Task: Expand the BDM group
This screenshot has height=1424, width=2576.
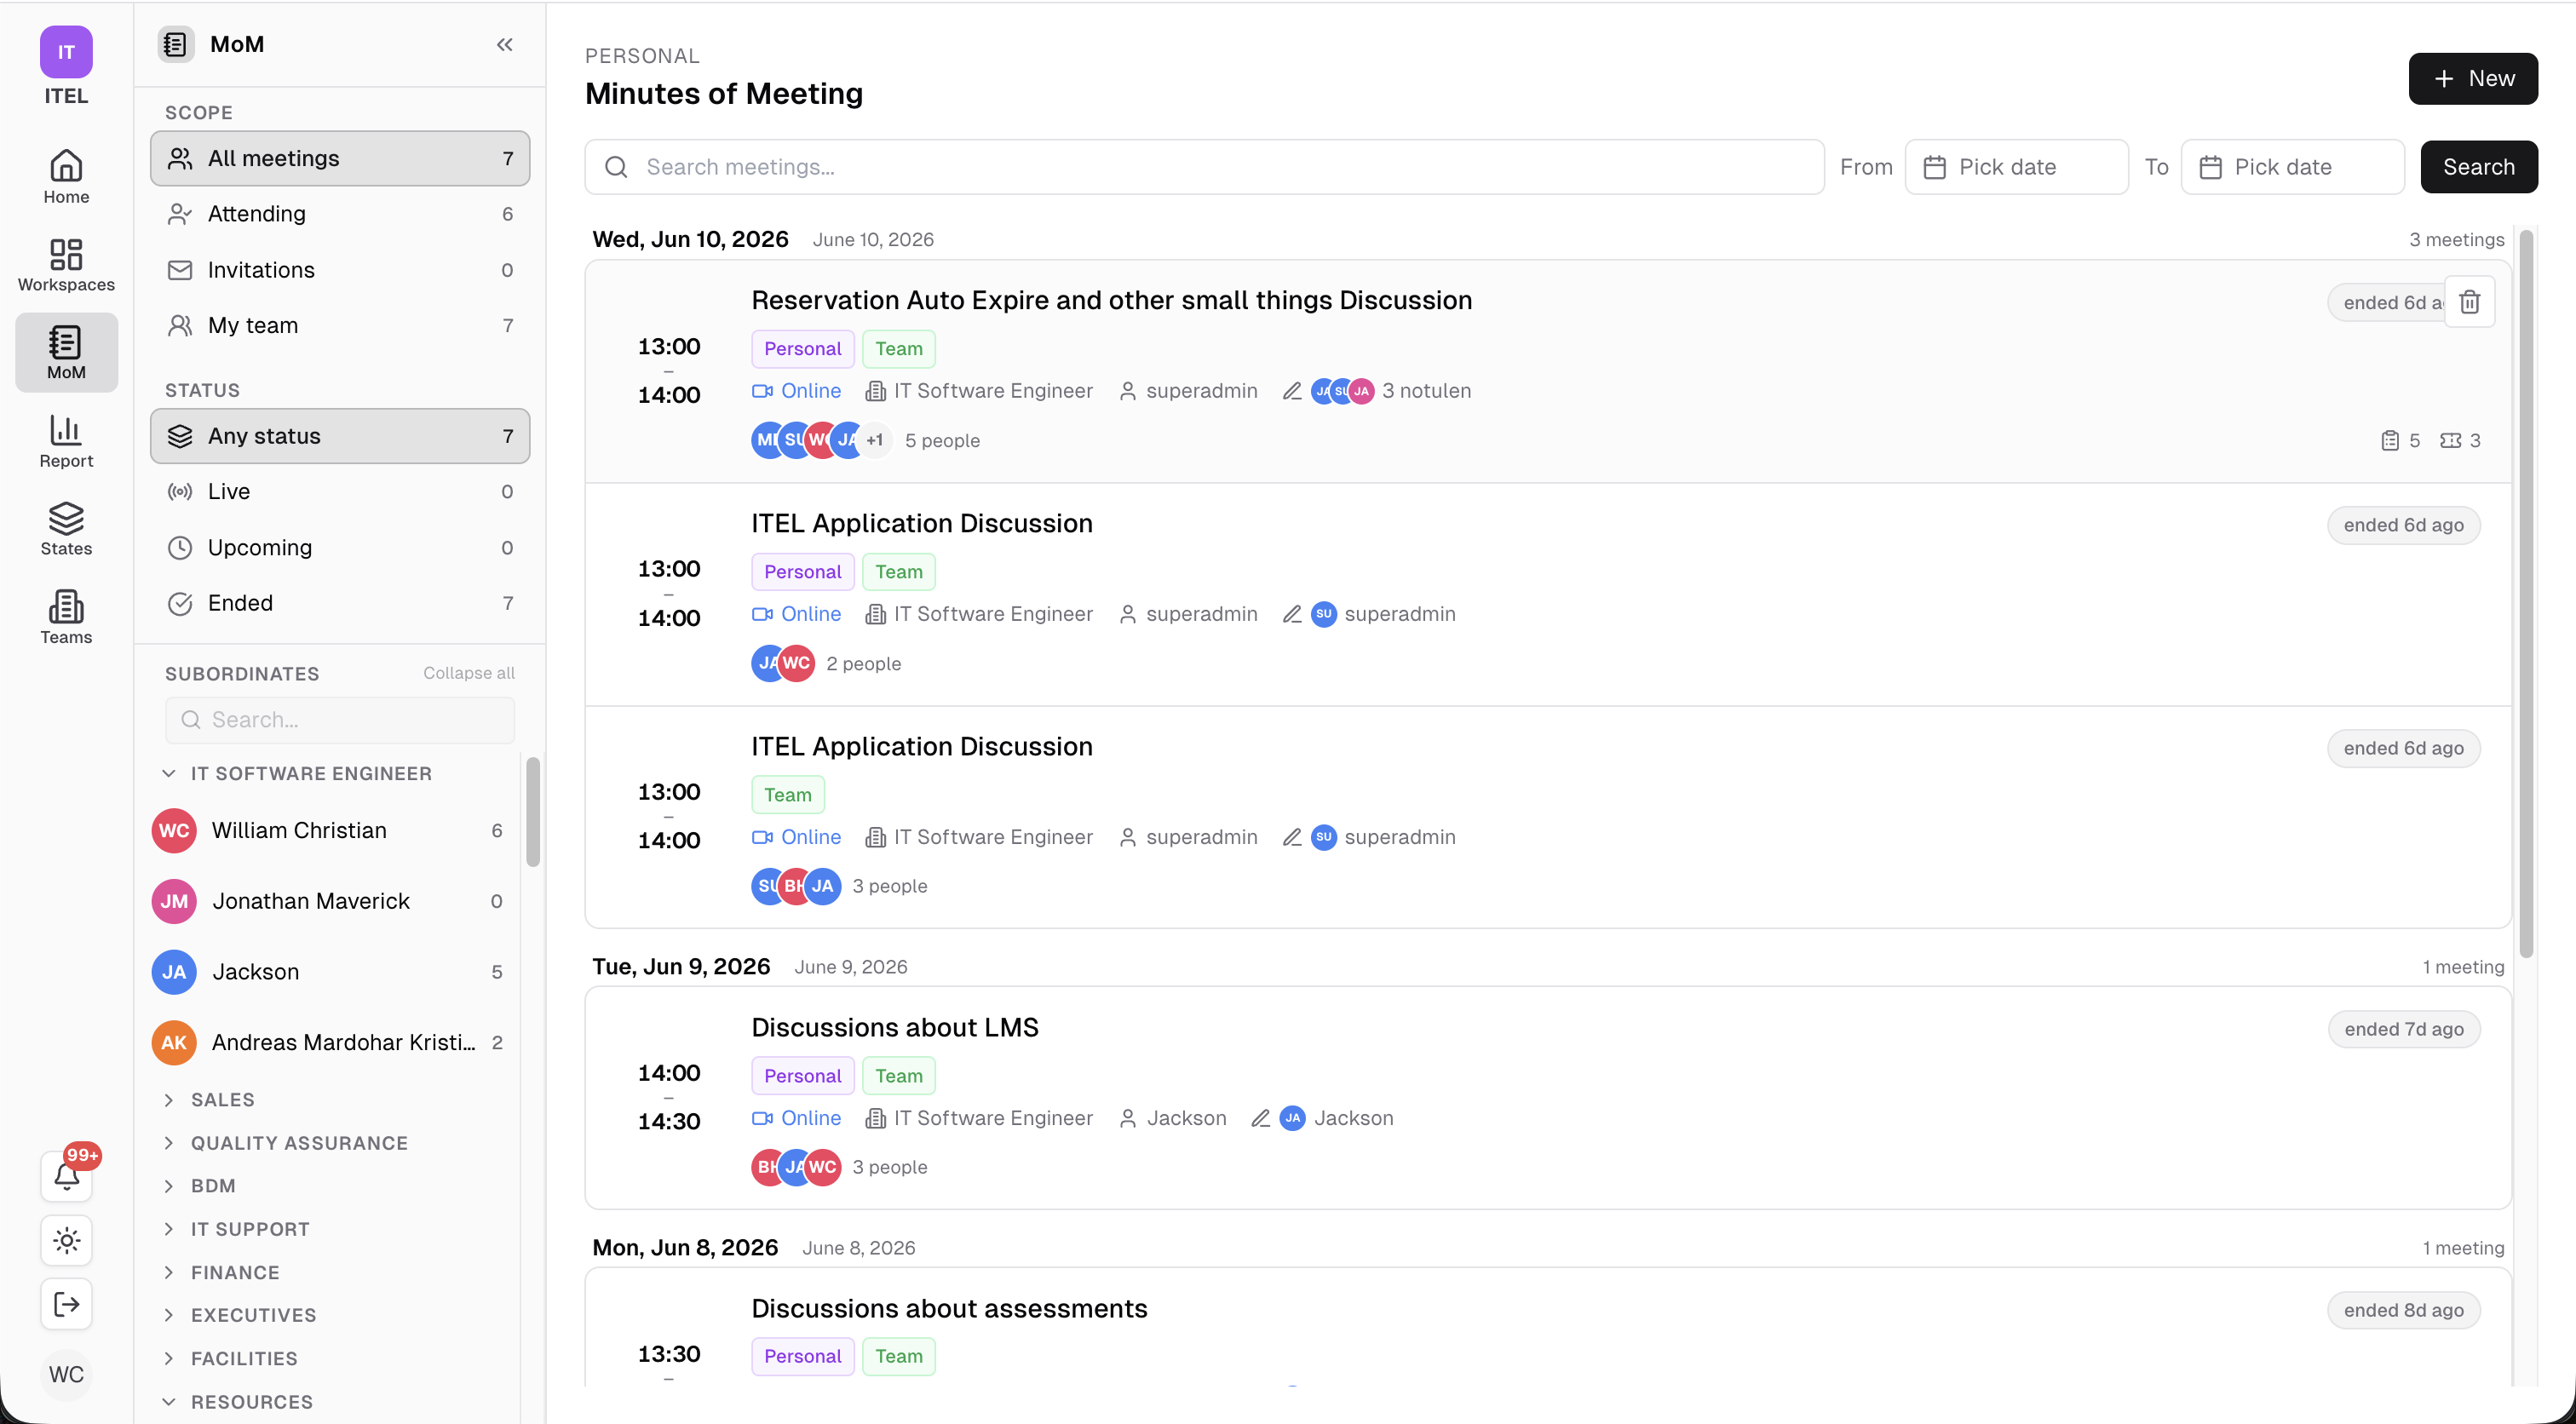Action: (169, 1185)
